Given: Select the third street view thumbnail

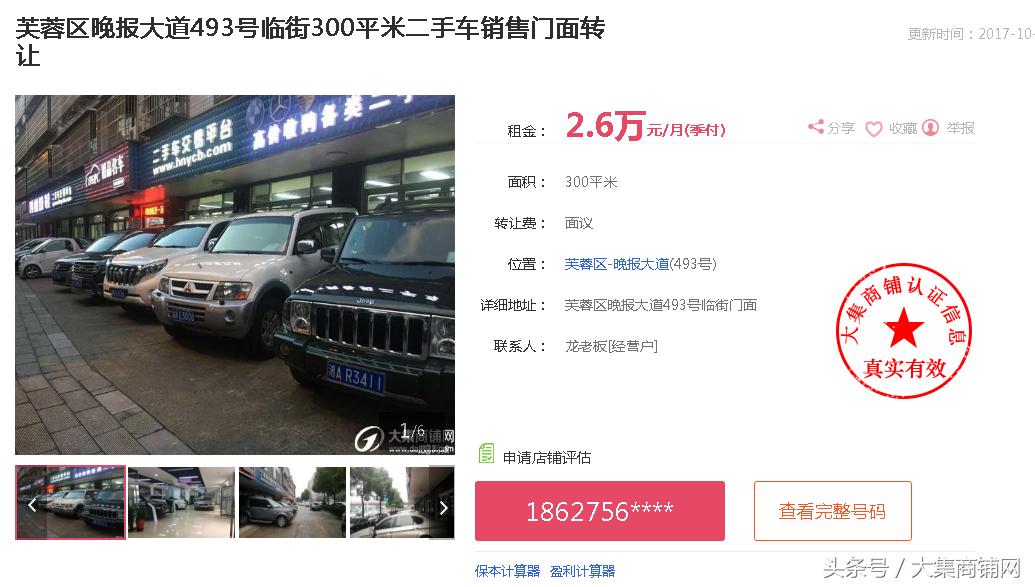Looking at the screenshot, I should pos(292,502).
